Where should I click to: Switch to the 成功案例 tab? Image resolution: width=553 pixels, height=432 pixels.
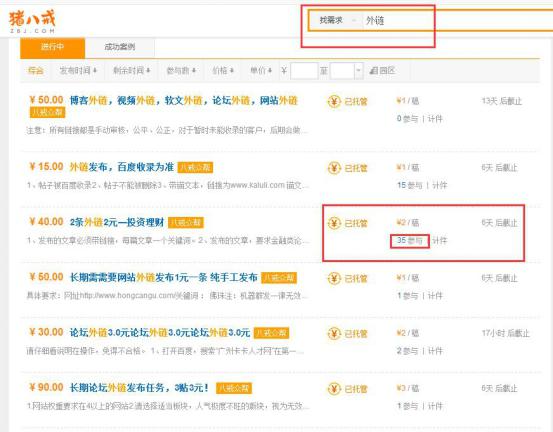(120, 47)
